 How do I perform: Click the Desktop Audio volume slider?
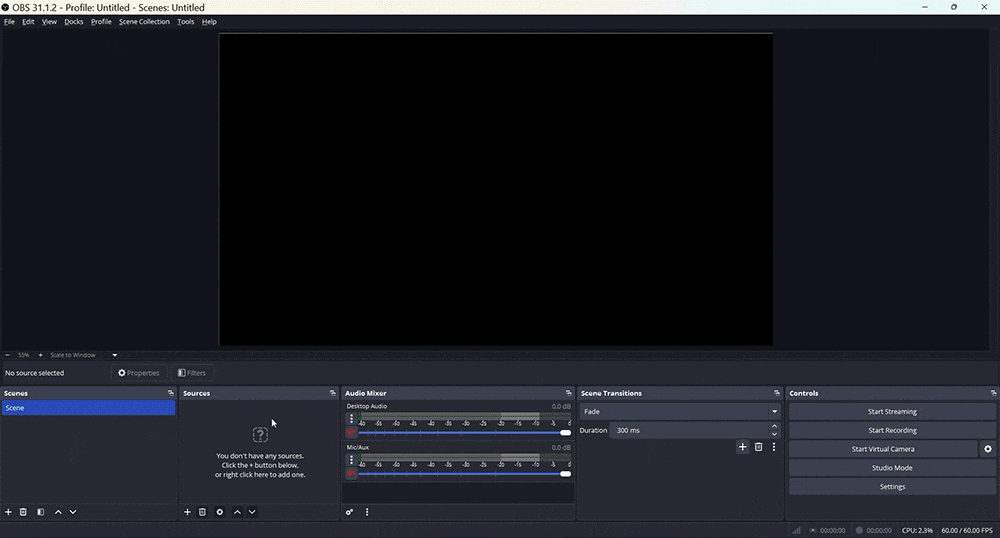pos(460,433)
